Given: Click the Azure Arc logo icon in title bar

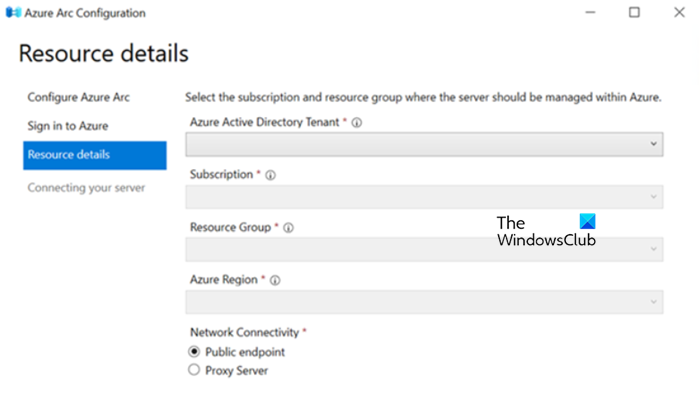Looking at the screenshot, I should 14,13.
